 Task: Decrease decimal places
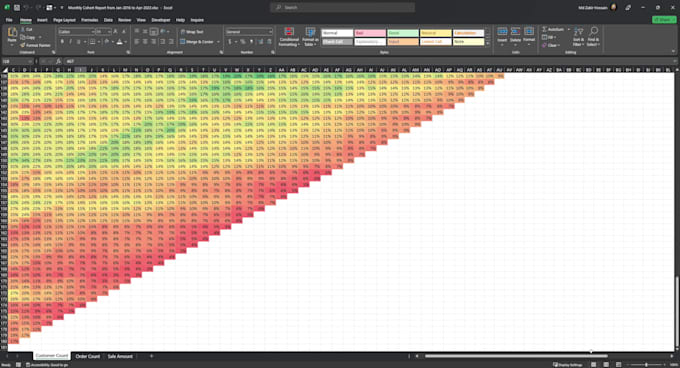269,42
